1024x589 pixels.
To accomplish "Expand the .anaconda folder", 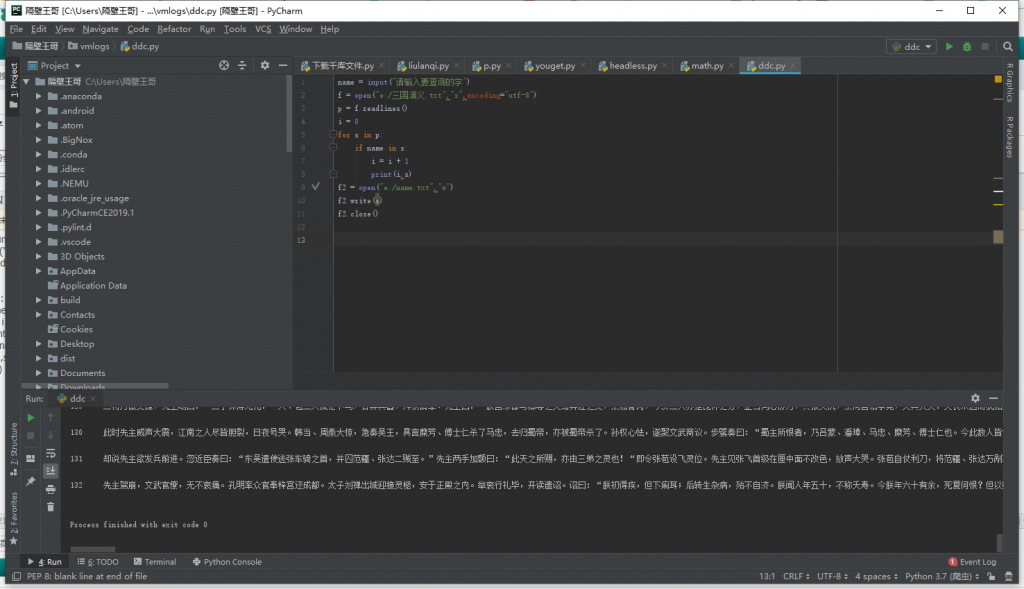I will [39, 96].
